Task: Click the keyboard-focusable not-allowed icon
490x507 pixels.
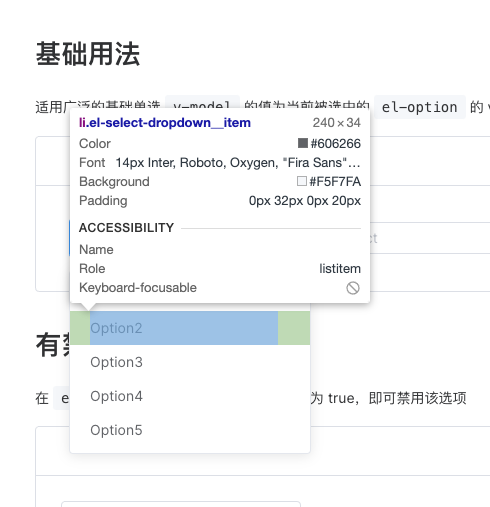Action: click(353, 288)
